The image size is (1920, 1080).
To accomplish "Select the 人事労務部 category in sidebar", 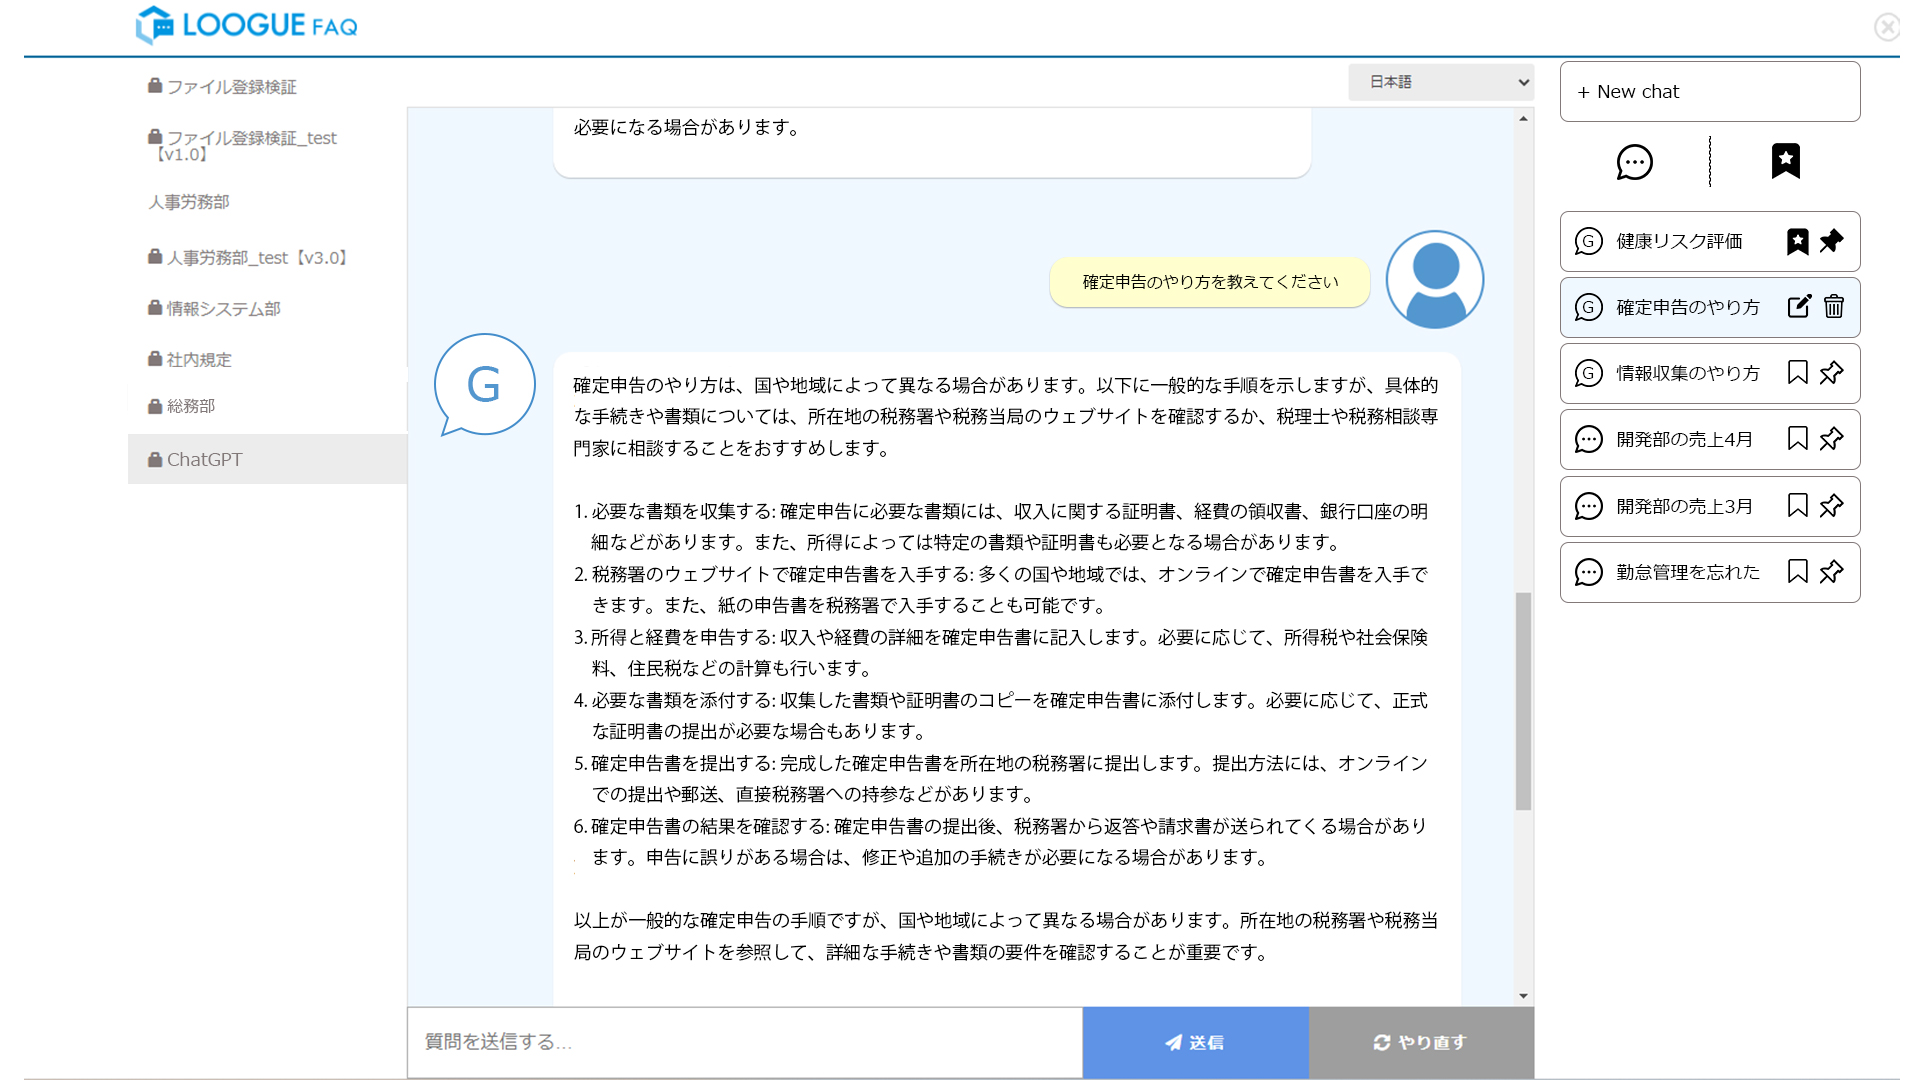I will (189, 202).
